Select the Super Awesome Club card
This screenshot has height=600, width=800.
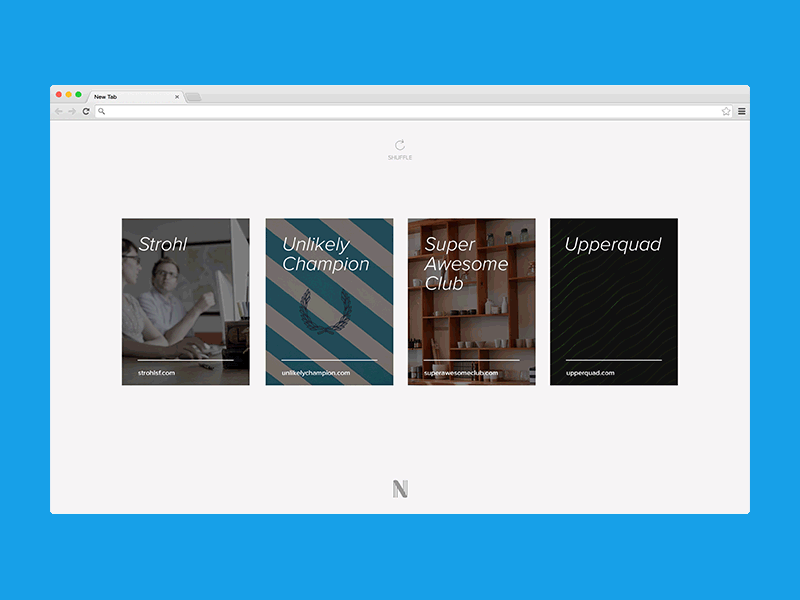[470, 300]
